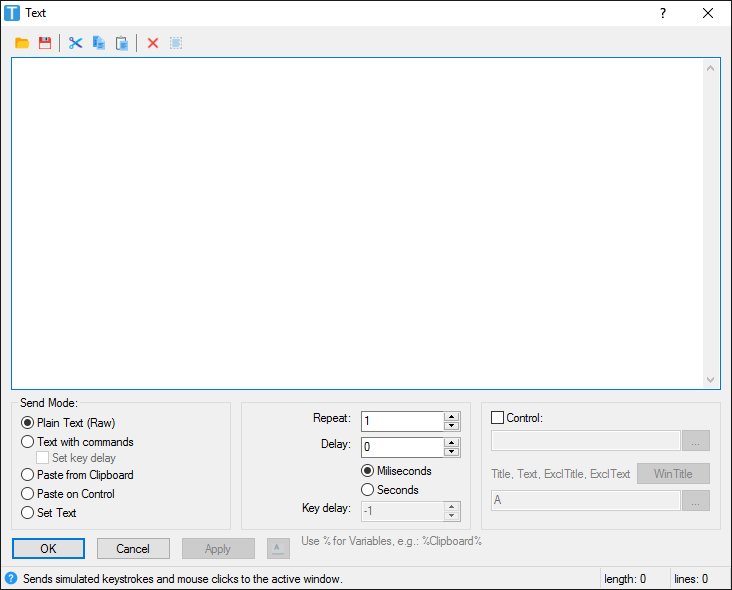This screenshot has width=732, height=590.
Task: Copy text using the toolbar copy icon
Action: [x=99, y=43]
